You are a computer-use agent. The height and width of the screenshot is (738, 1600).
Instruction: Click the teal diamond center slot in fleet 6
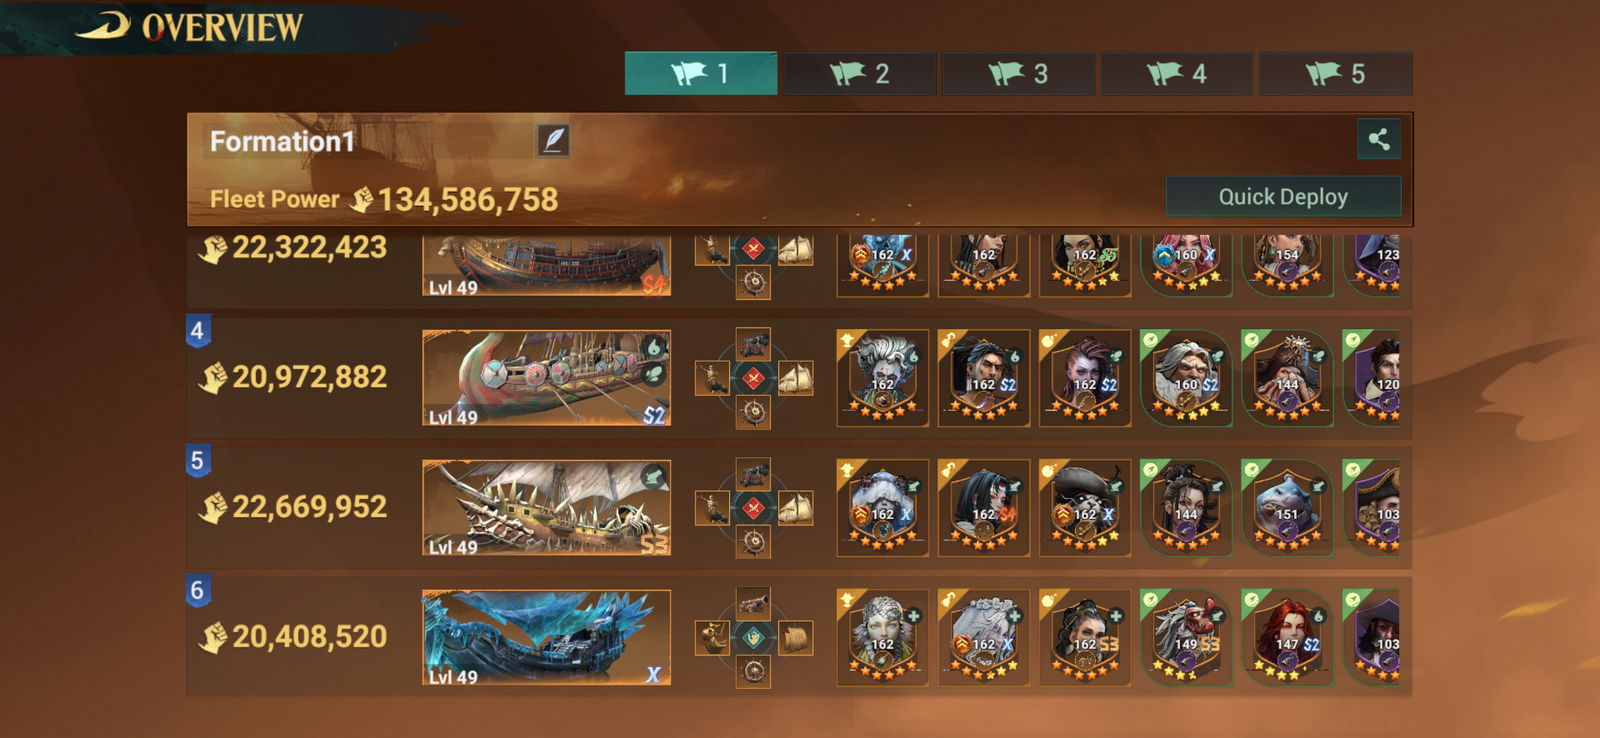(x=754, y=637)
